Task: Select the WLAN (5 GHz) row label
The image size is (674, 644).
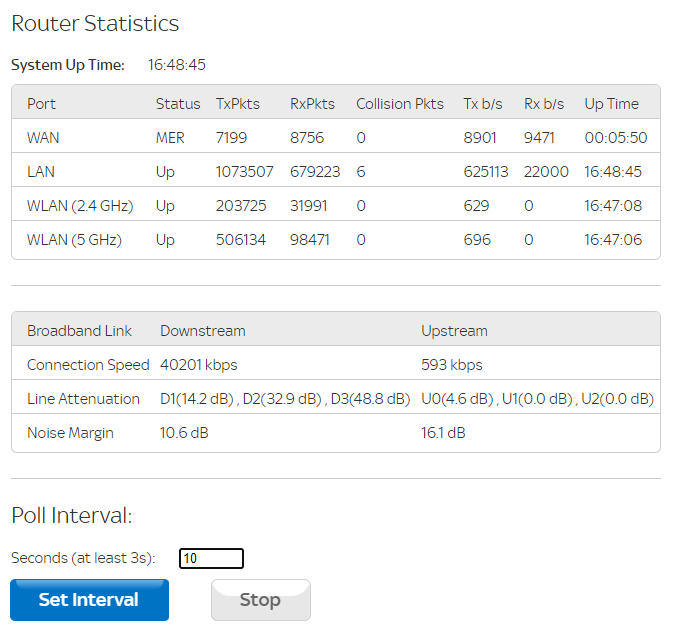Action: tap(74, 240)
